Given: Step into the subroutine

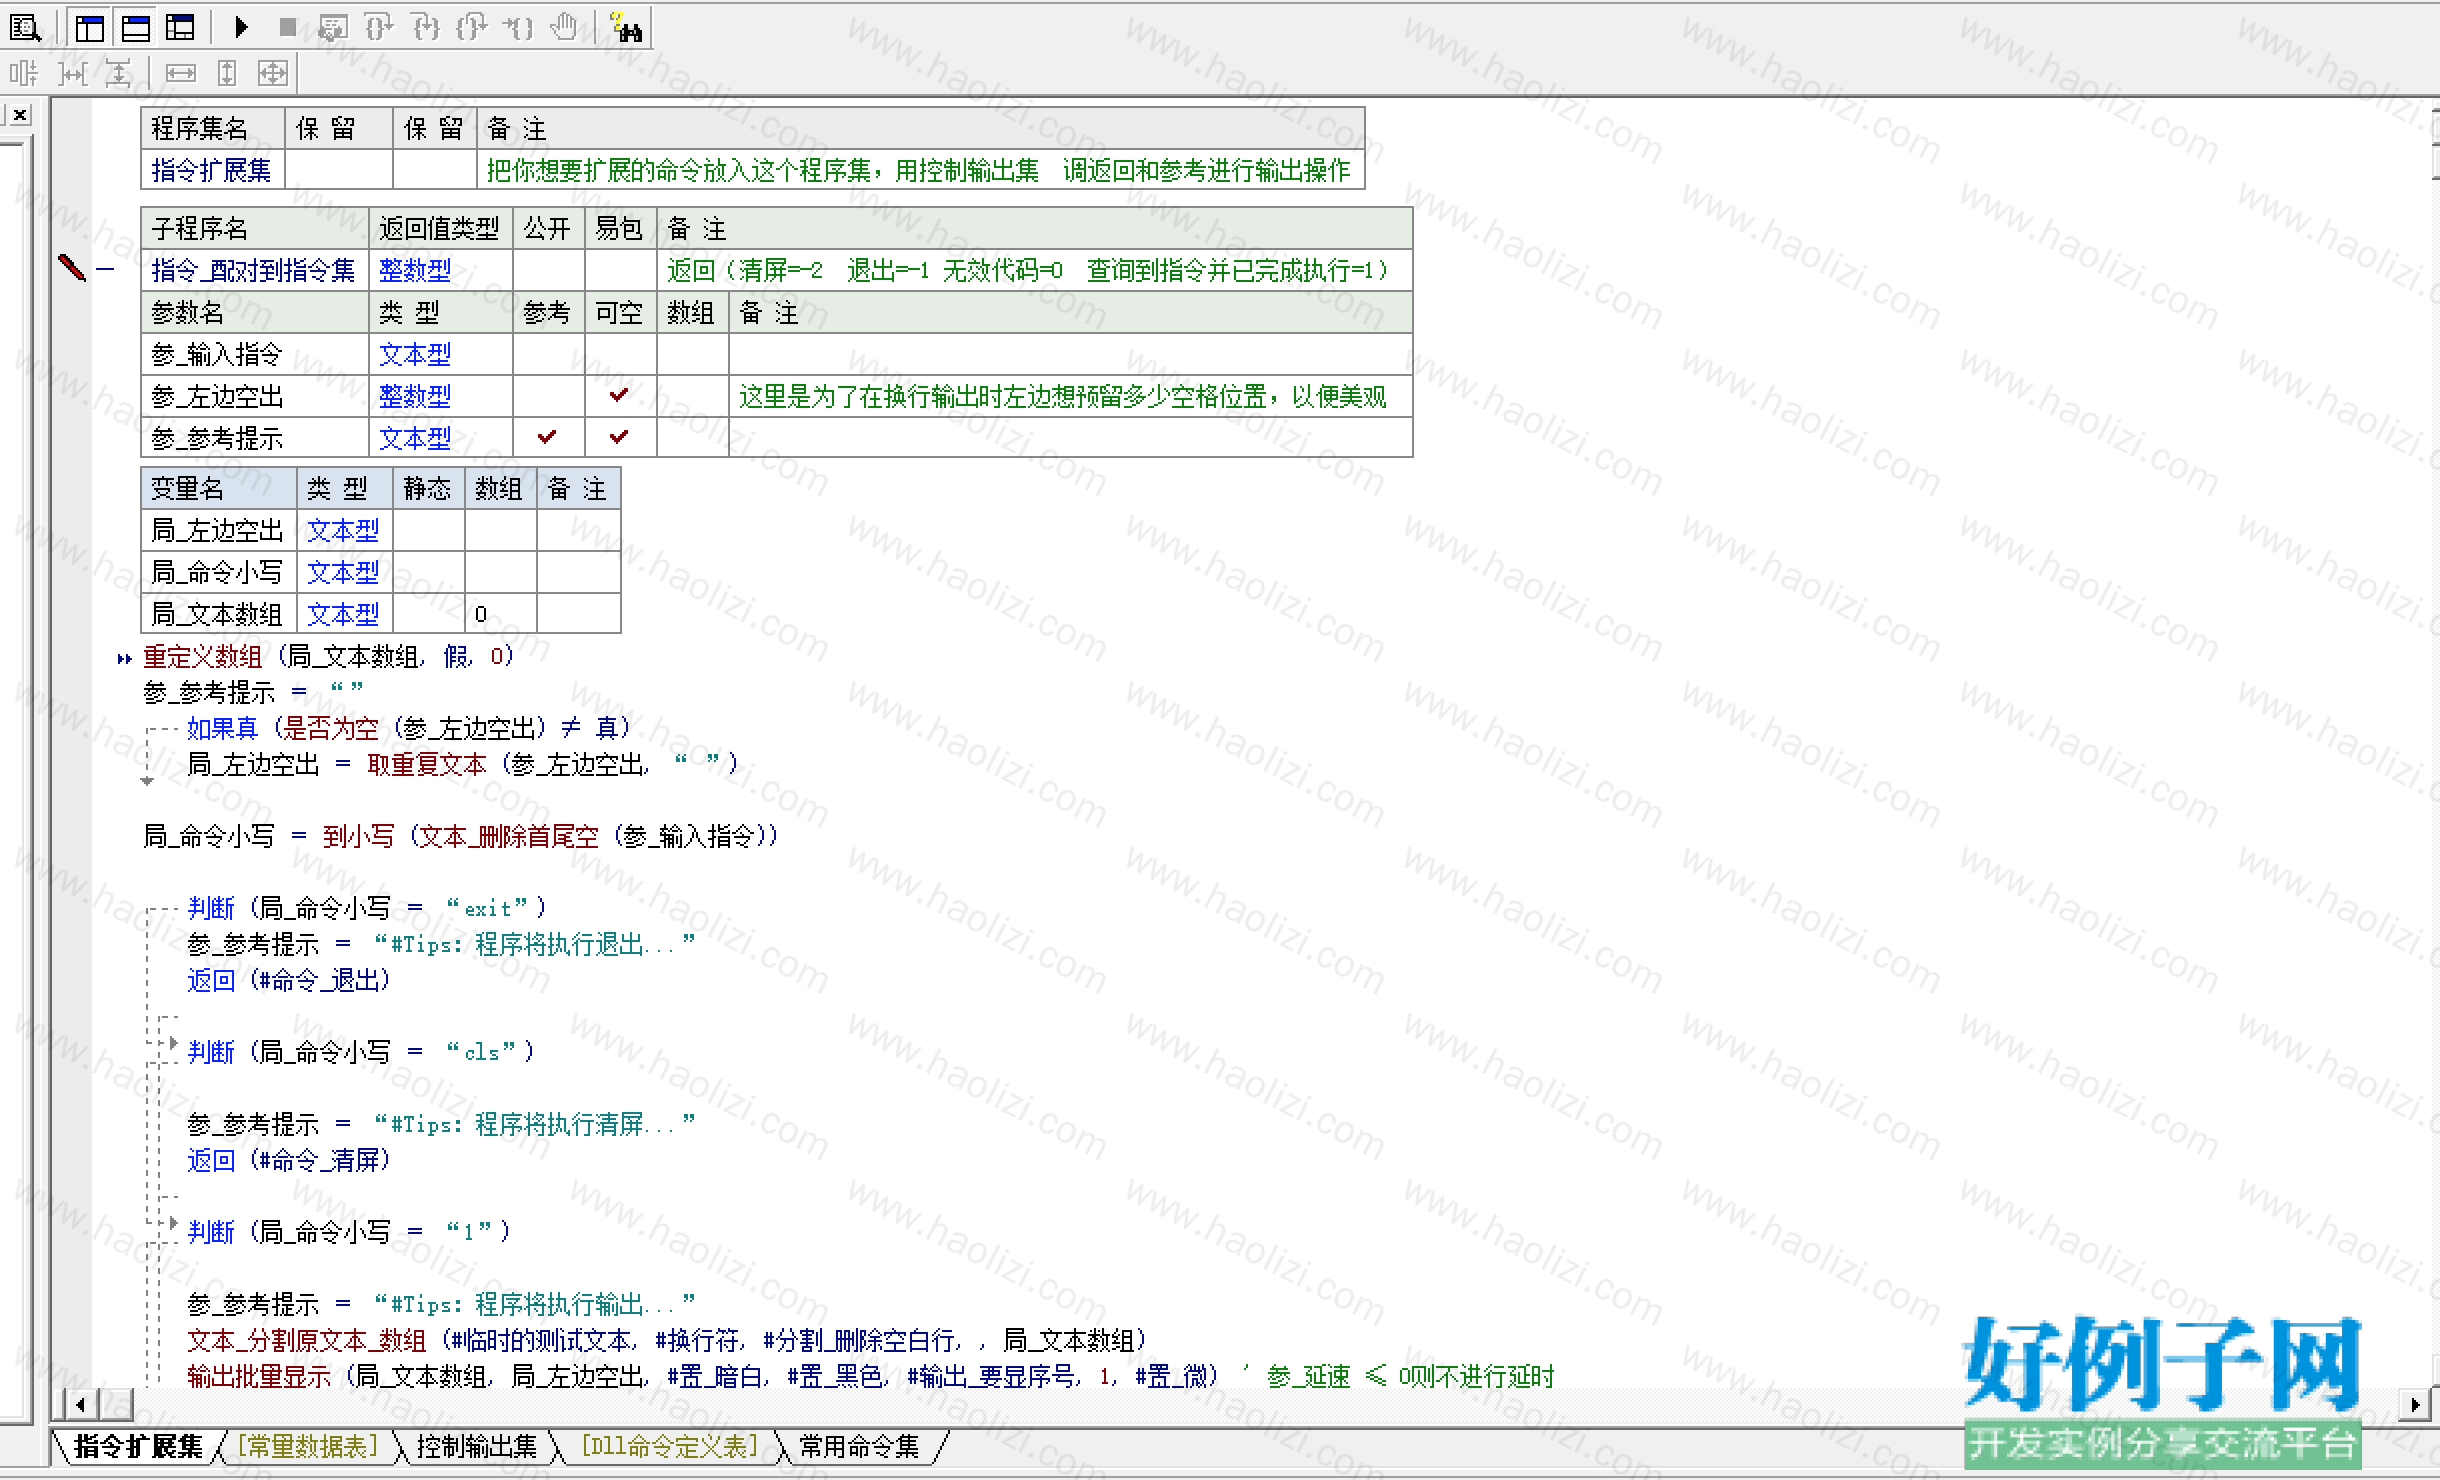Looking at the screenshot, I should pyautogui.click(x=426, y=28).
